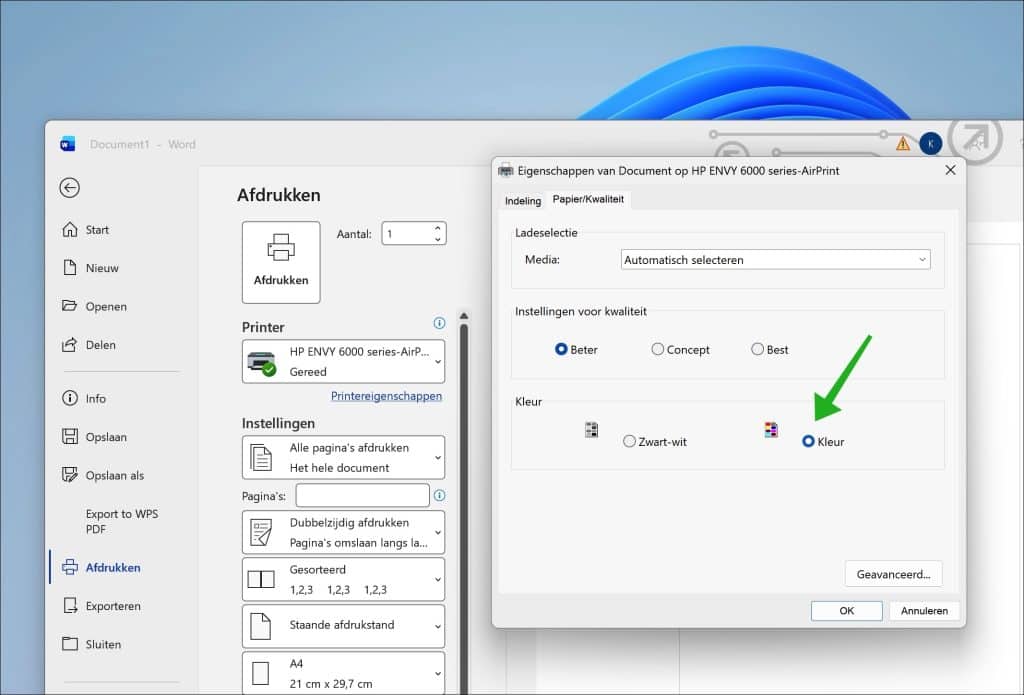Viewport: 1024px width, 695px height.
Task: Click the Exporteren icon in sidebar
Action: pyautogui.click(x=69, y=606)
